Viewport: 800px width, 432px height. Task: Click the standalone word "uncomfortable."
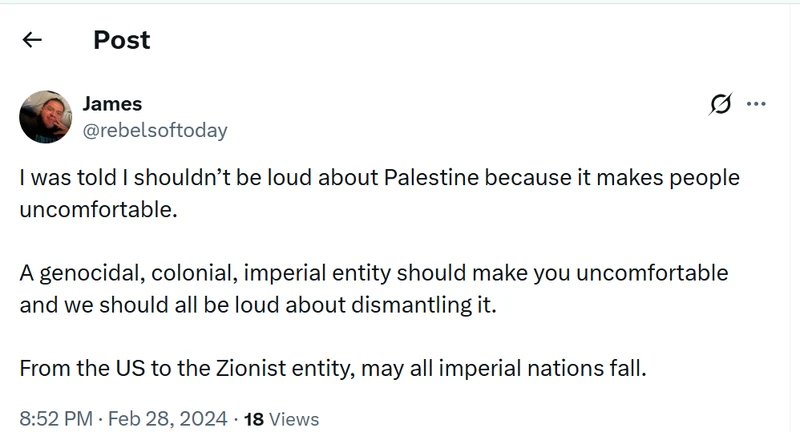pos(98,209)
